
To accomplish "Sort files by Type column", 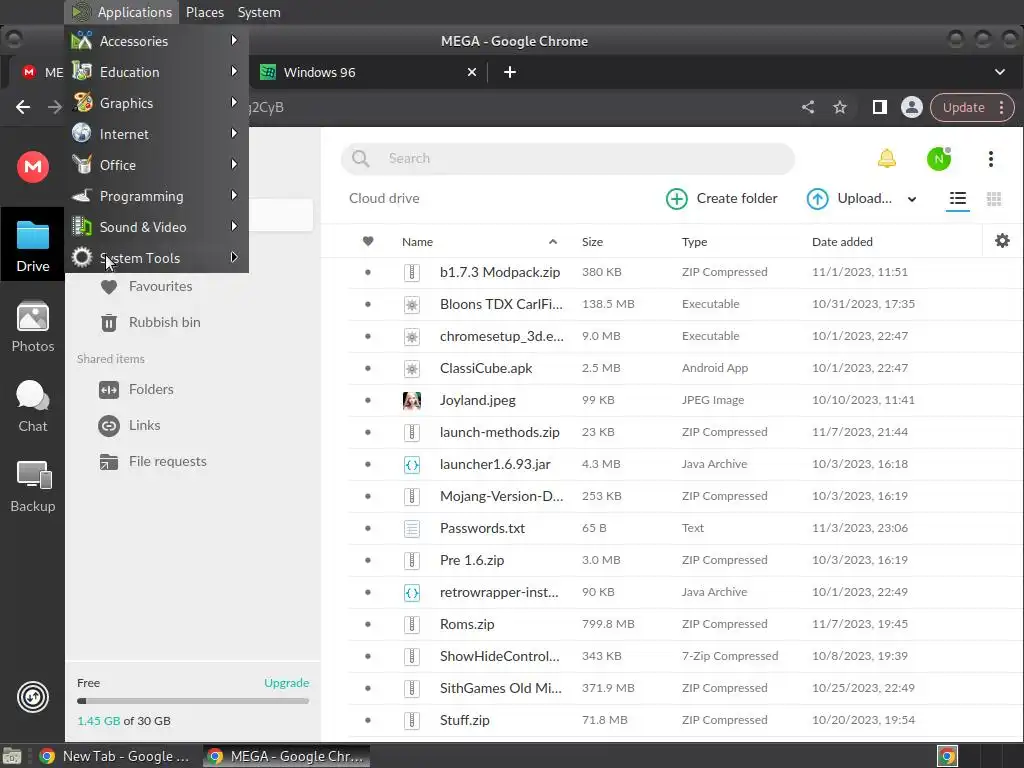I will (694, 242).
